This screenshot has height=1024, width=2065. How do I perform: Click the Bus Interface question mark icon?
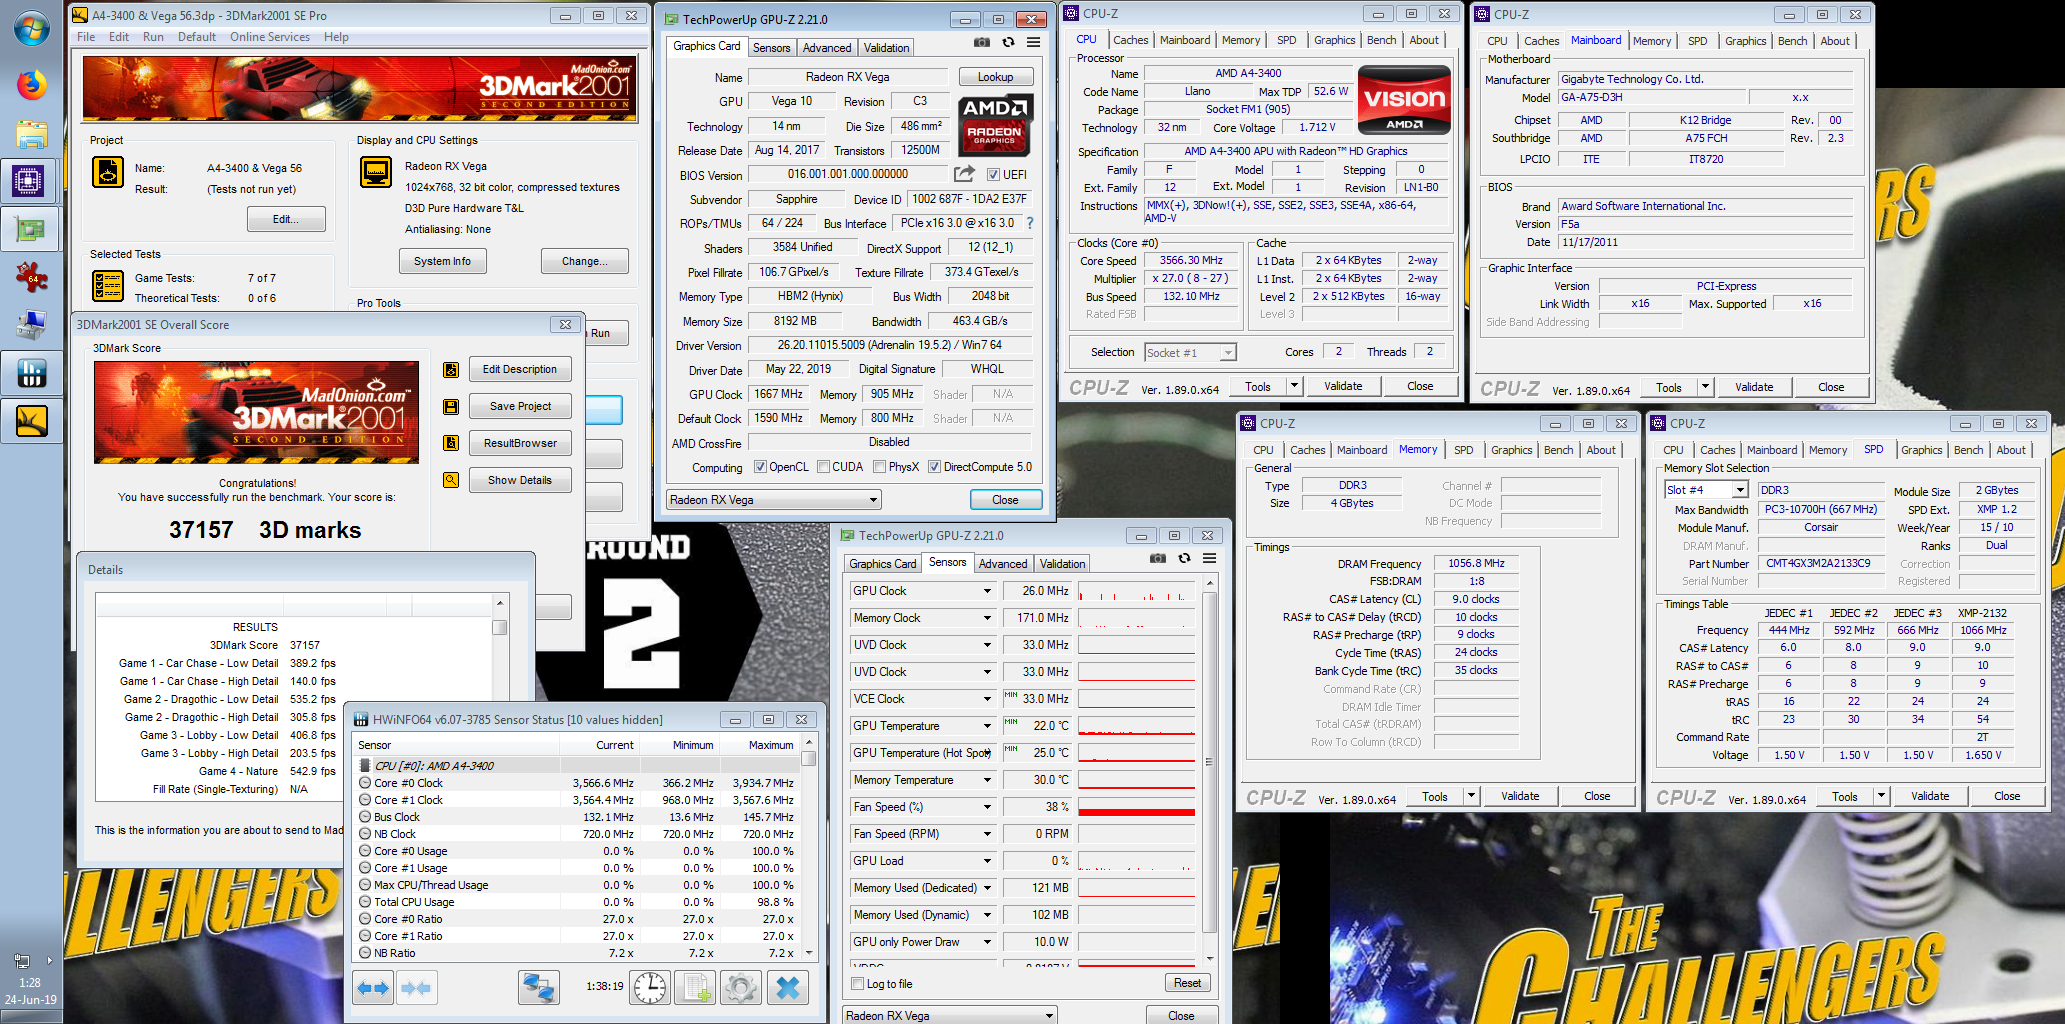[x=1030, y=223]
